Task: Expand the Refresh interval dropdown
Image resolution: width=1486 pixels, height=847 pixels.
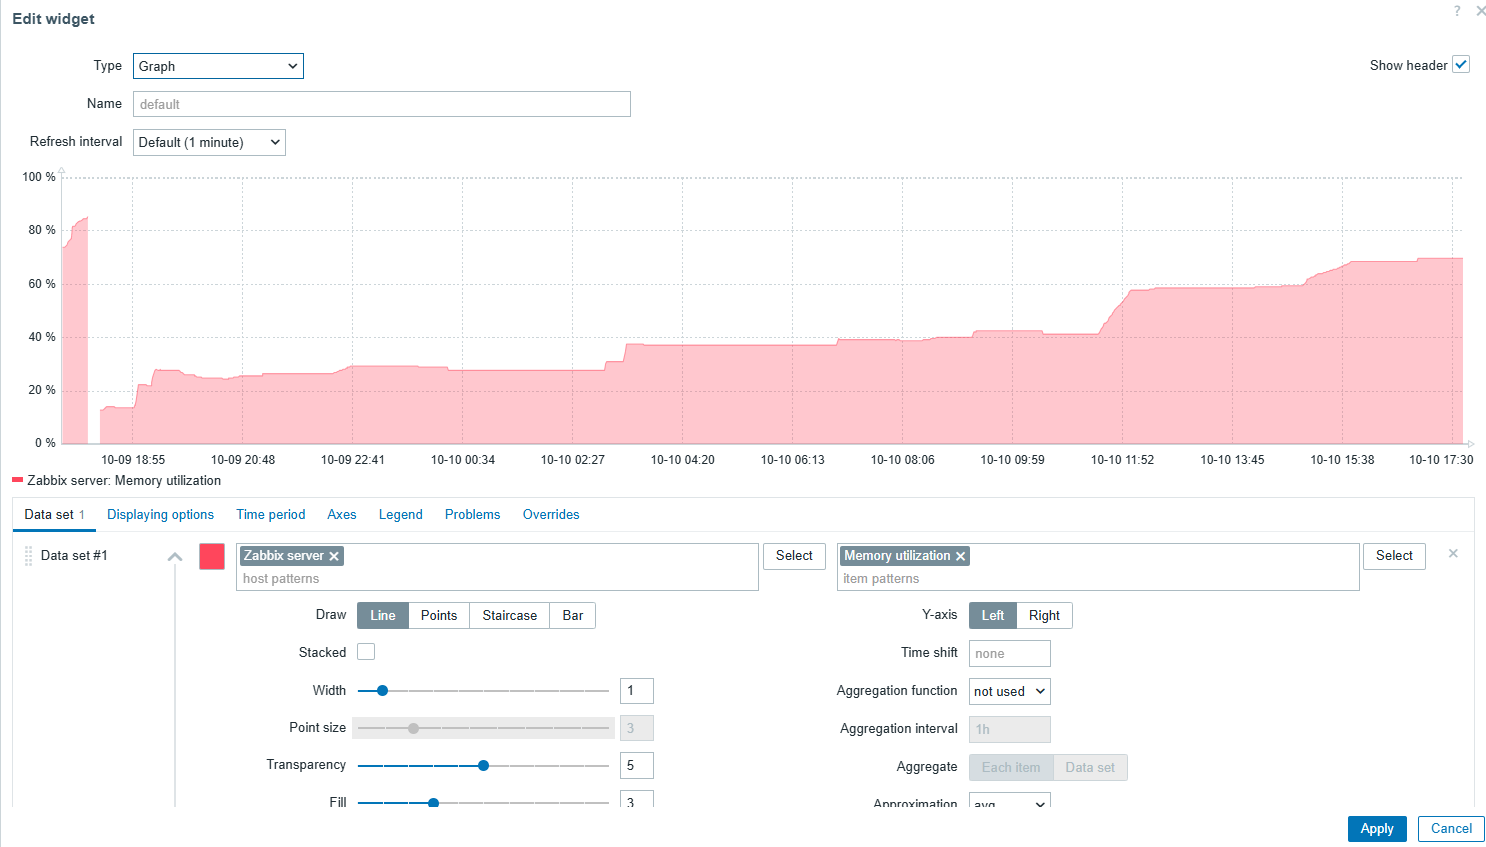Action: (x=209, y=142)
